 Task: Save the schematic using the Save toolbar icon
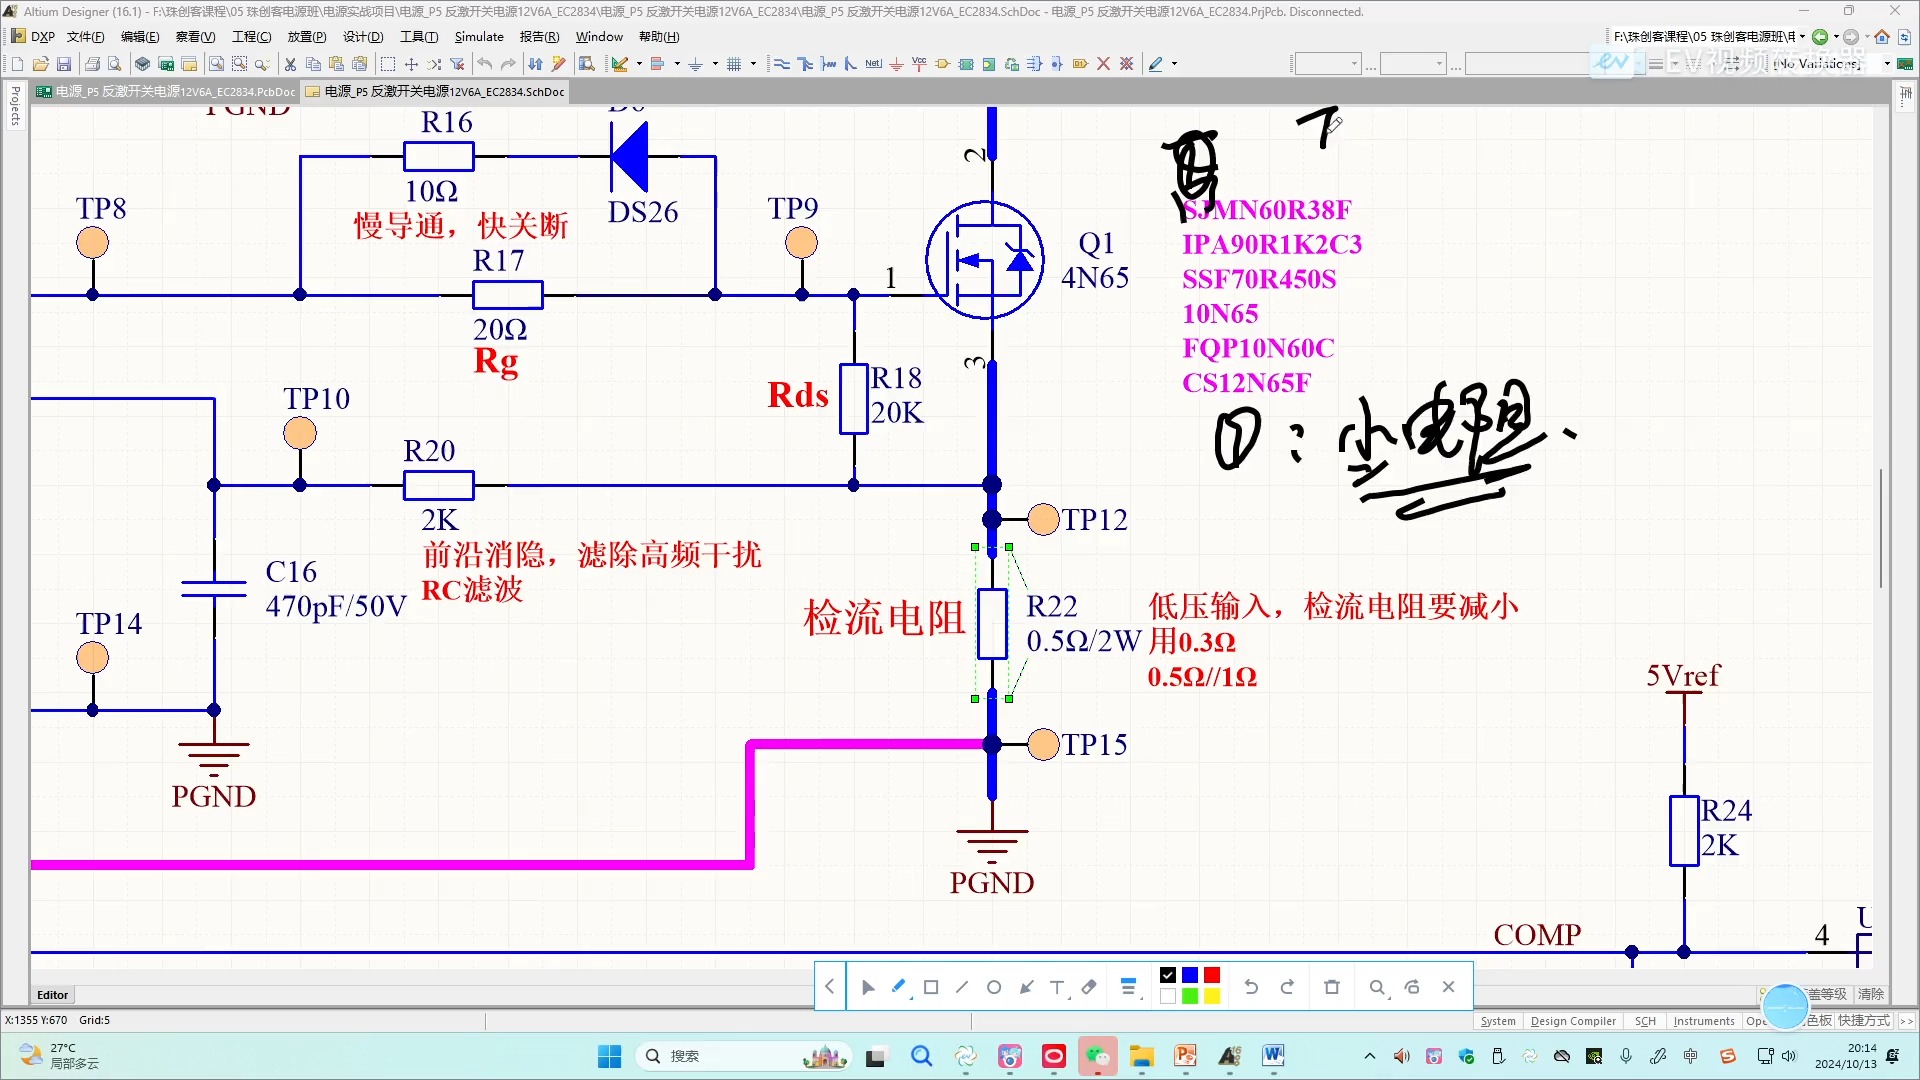coord(64,63)
